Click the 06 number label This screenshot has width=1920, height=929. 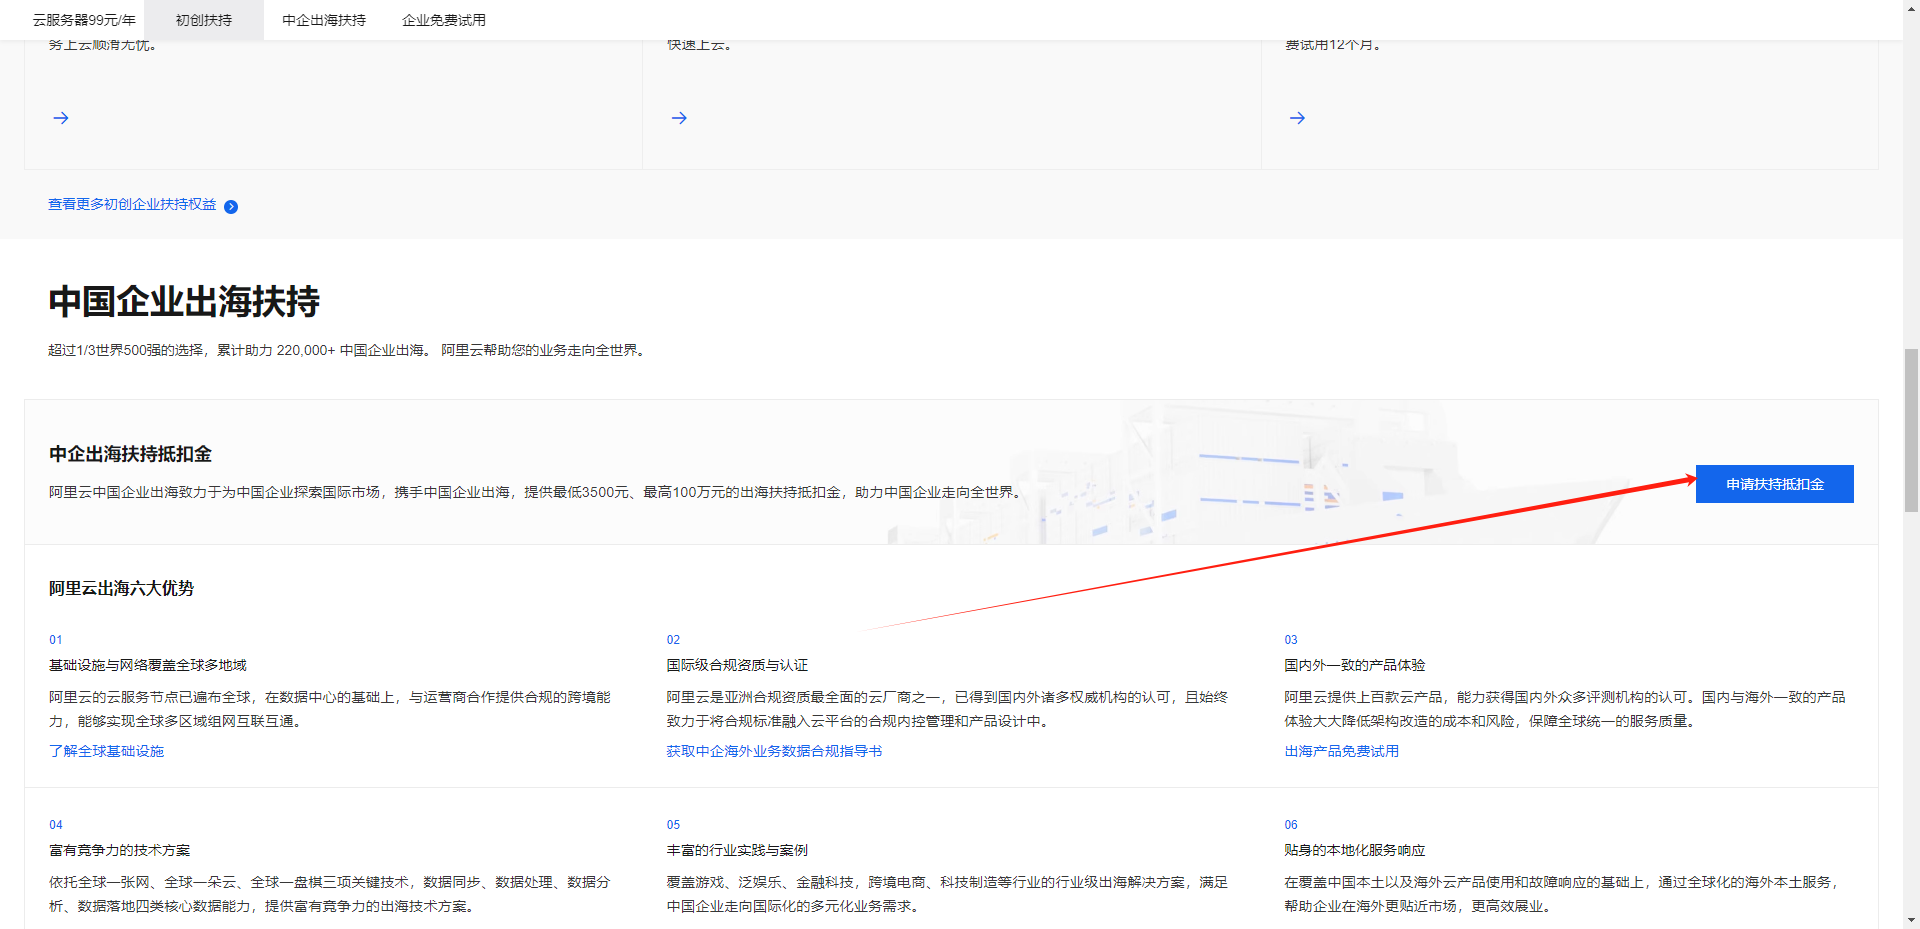coord(1291,825)
